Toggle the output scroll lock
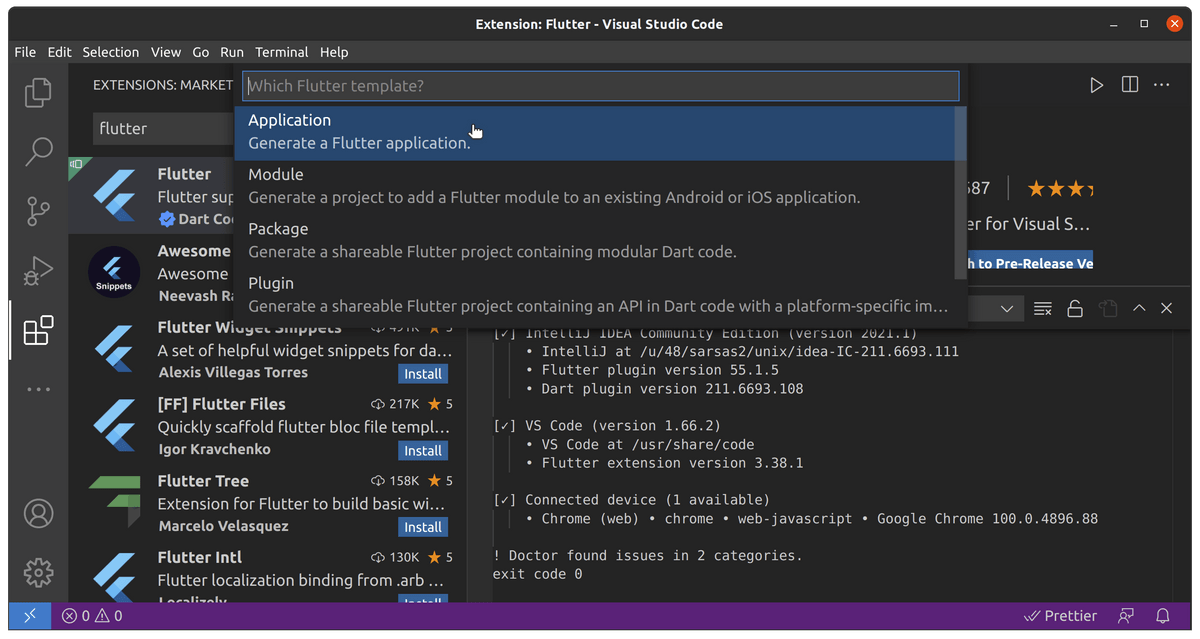Screen dimensions: 1200x639 [1075, 308]
